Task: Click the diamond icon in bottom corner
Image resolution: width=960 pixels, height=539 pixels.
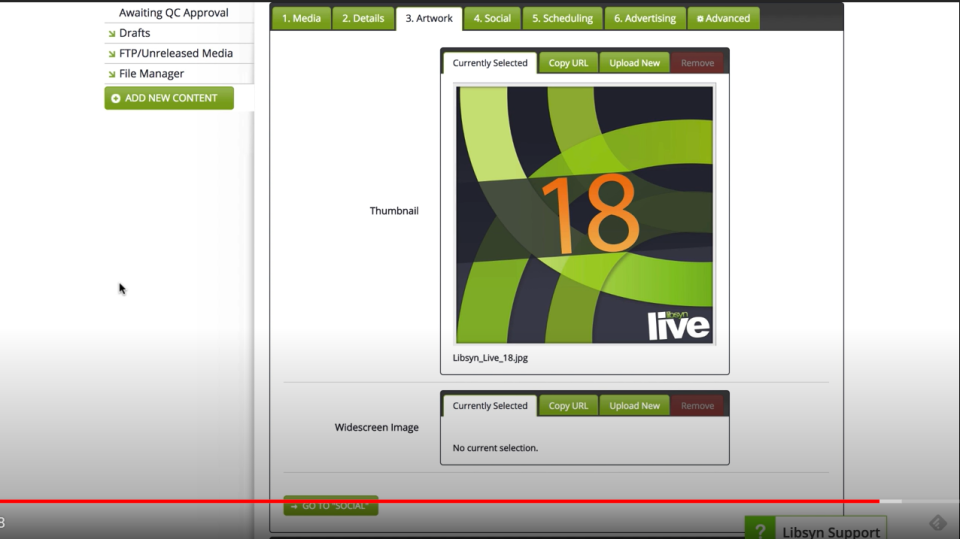Action: [938, 522]
